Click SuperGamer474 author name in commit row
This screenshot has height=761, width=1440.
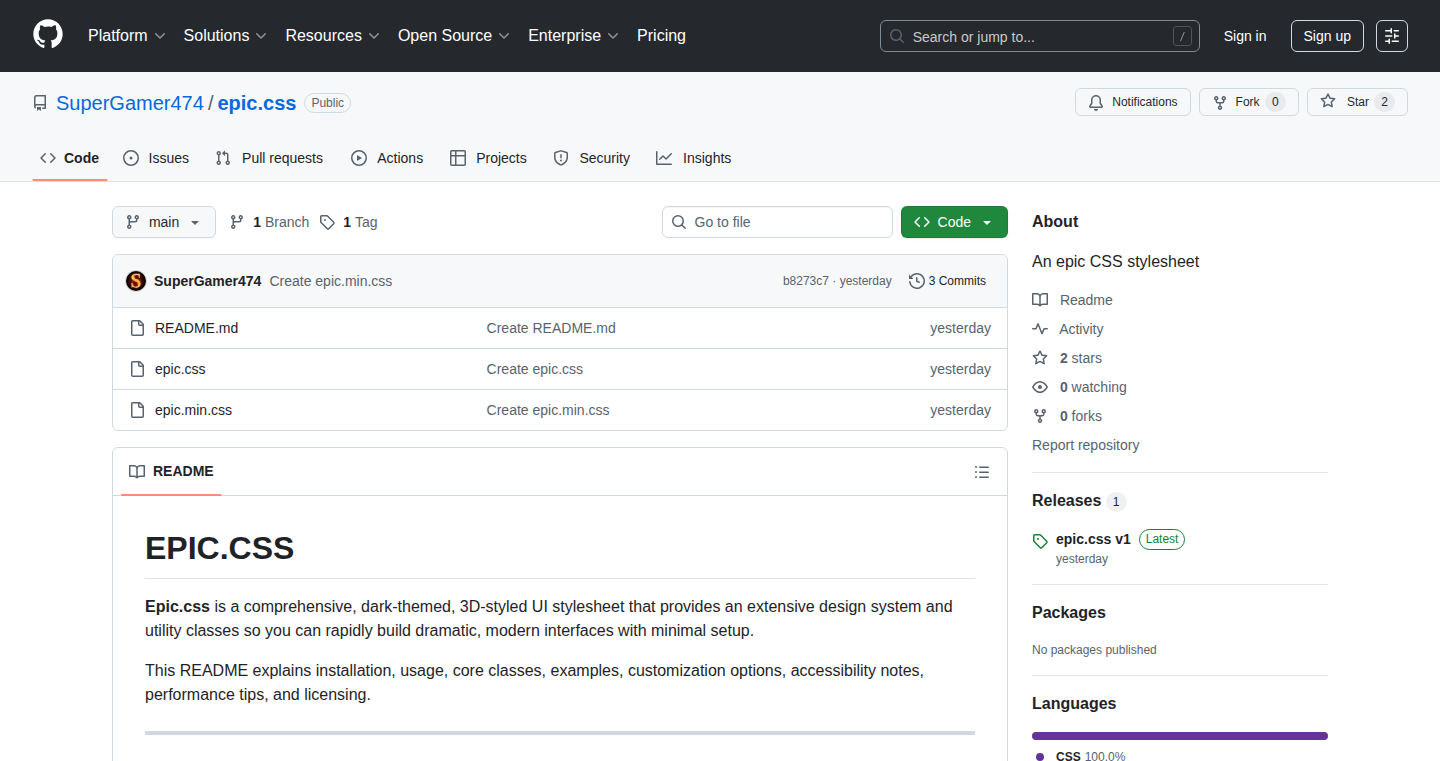click(208, 281)
